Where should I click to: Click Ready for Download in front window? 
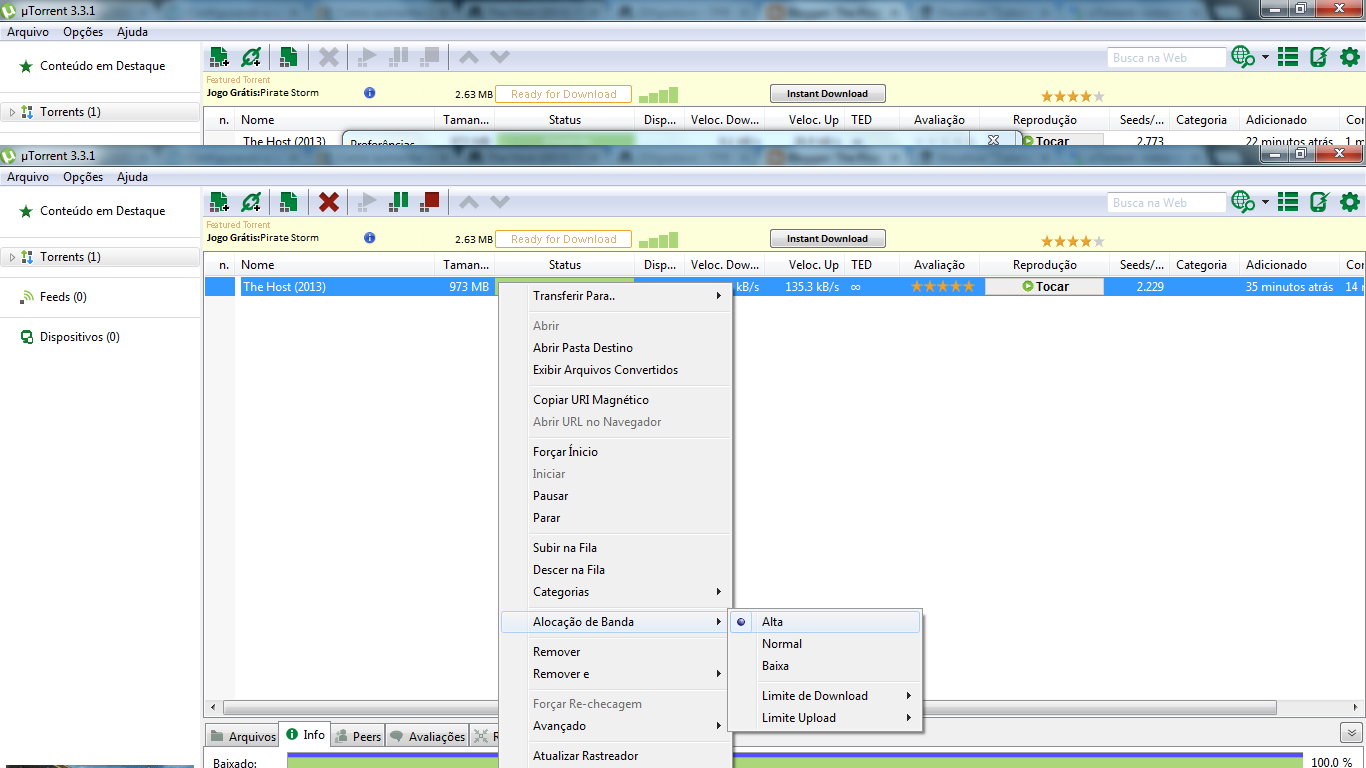point(563,239)
